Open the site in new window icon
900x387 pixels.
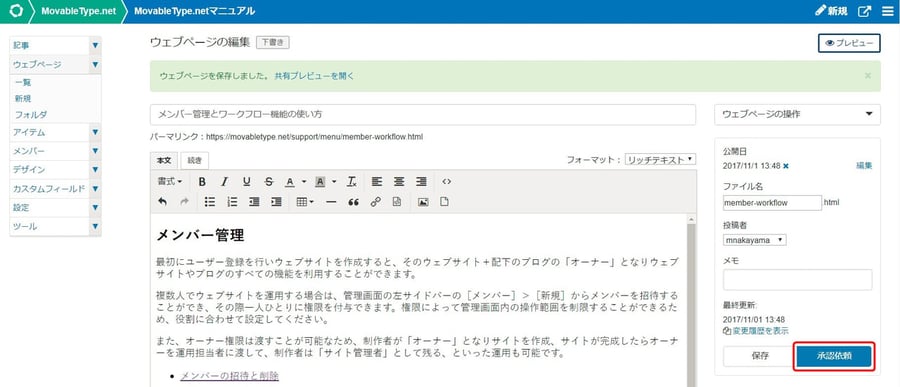pyautogui.click(x=864, y=11)
